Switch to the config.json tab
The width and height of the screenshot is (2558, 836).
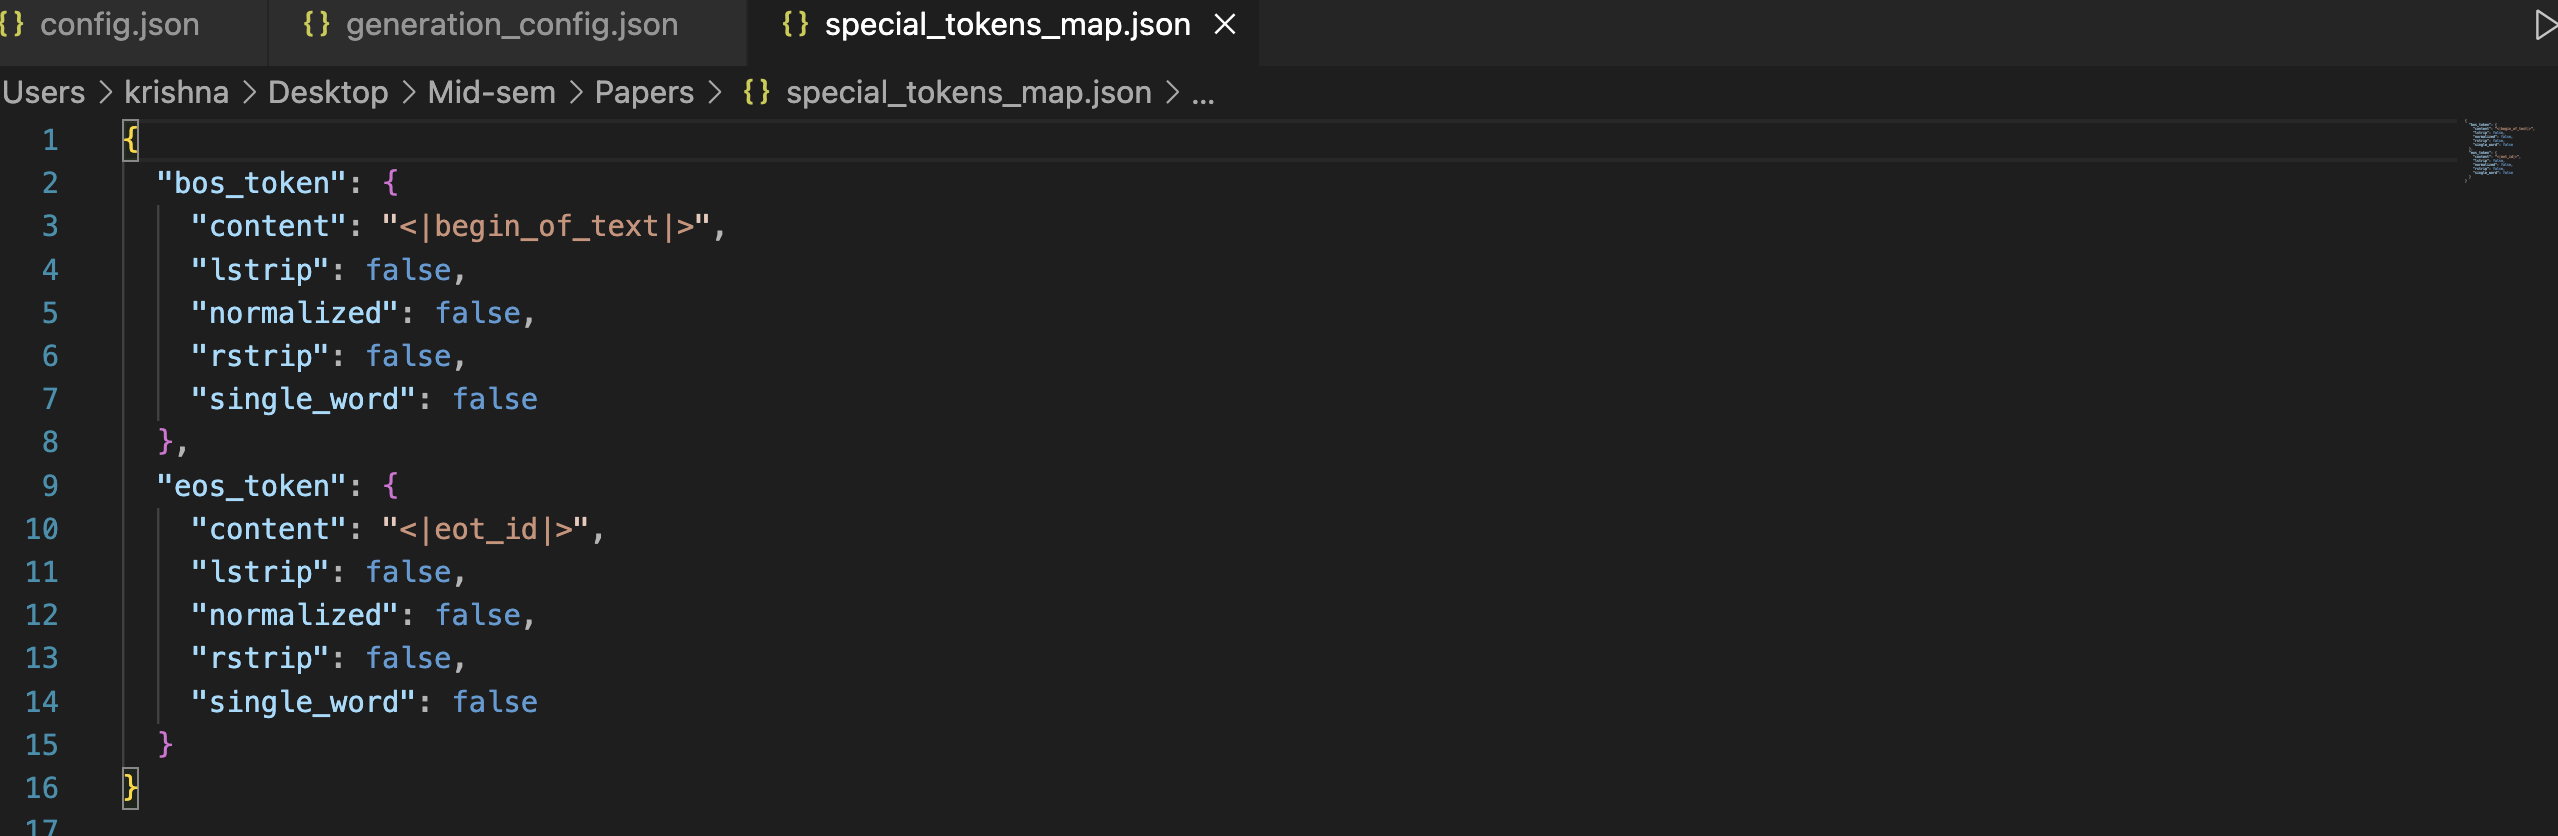[x=118, y=24]
